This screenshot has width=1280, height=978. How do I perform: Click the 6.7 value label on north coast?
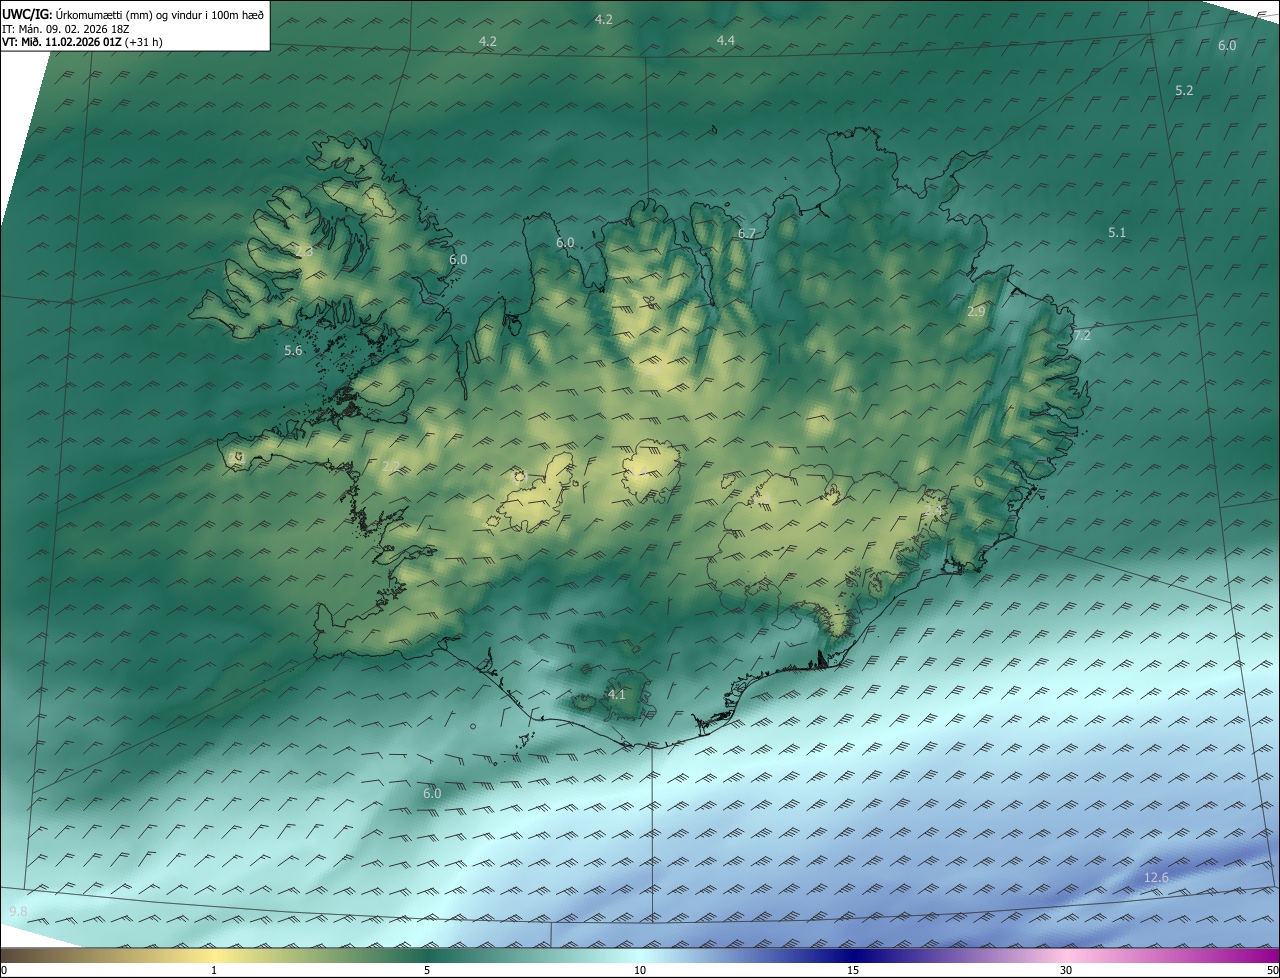(x=747, y=233)
